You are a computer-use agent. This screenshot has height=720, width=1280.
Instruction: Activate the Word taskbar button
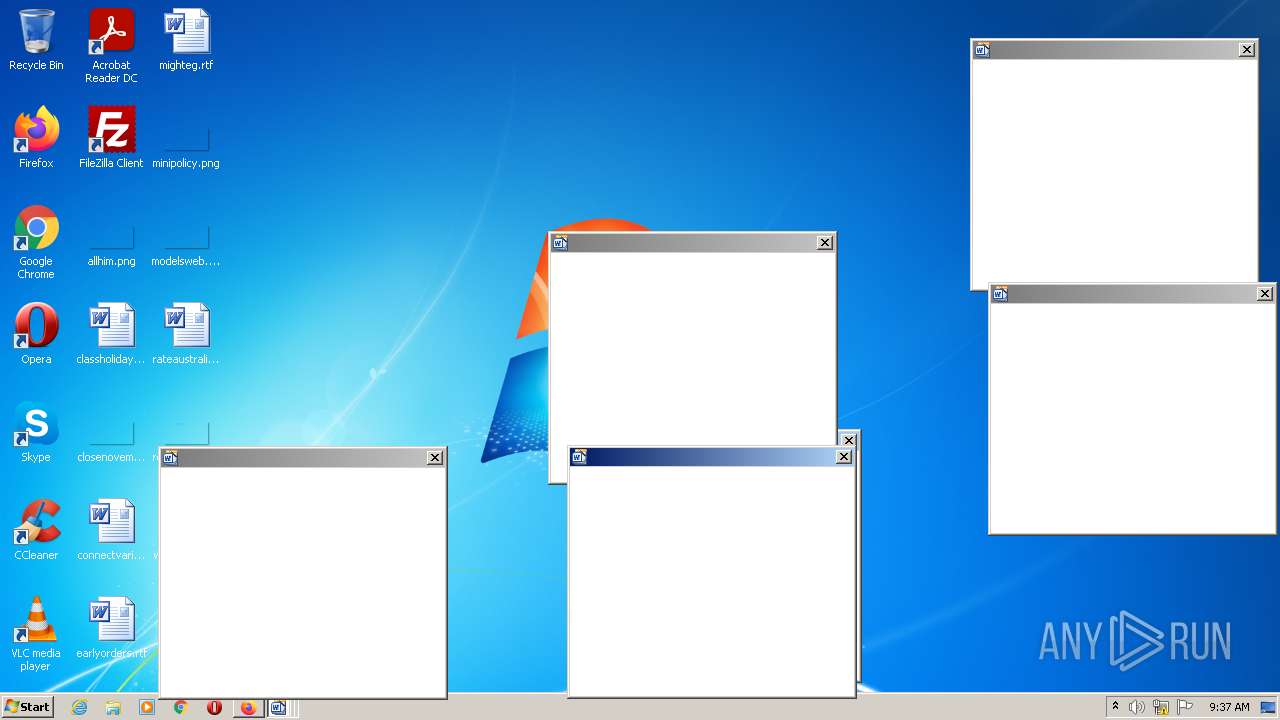click(279, 707)
